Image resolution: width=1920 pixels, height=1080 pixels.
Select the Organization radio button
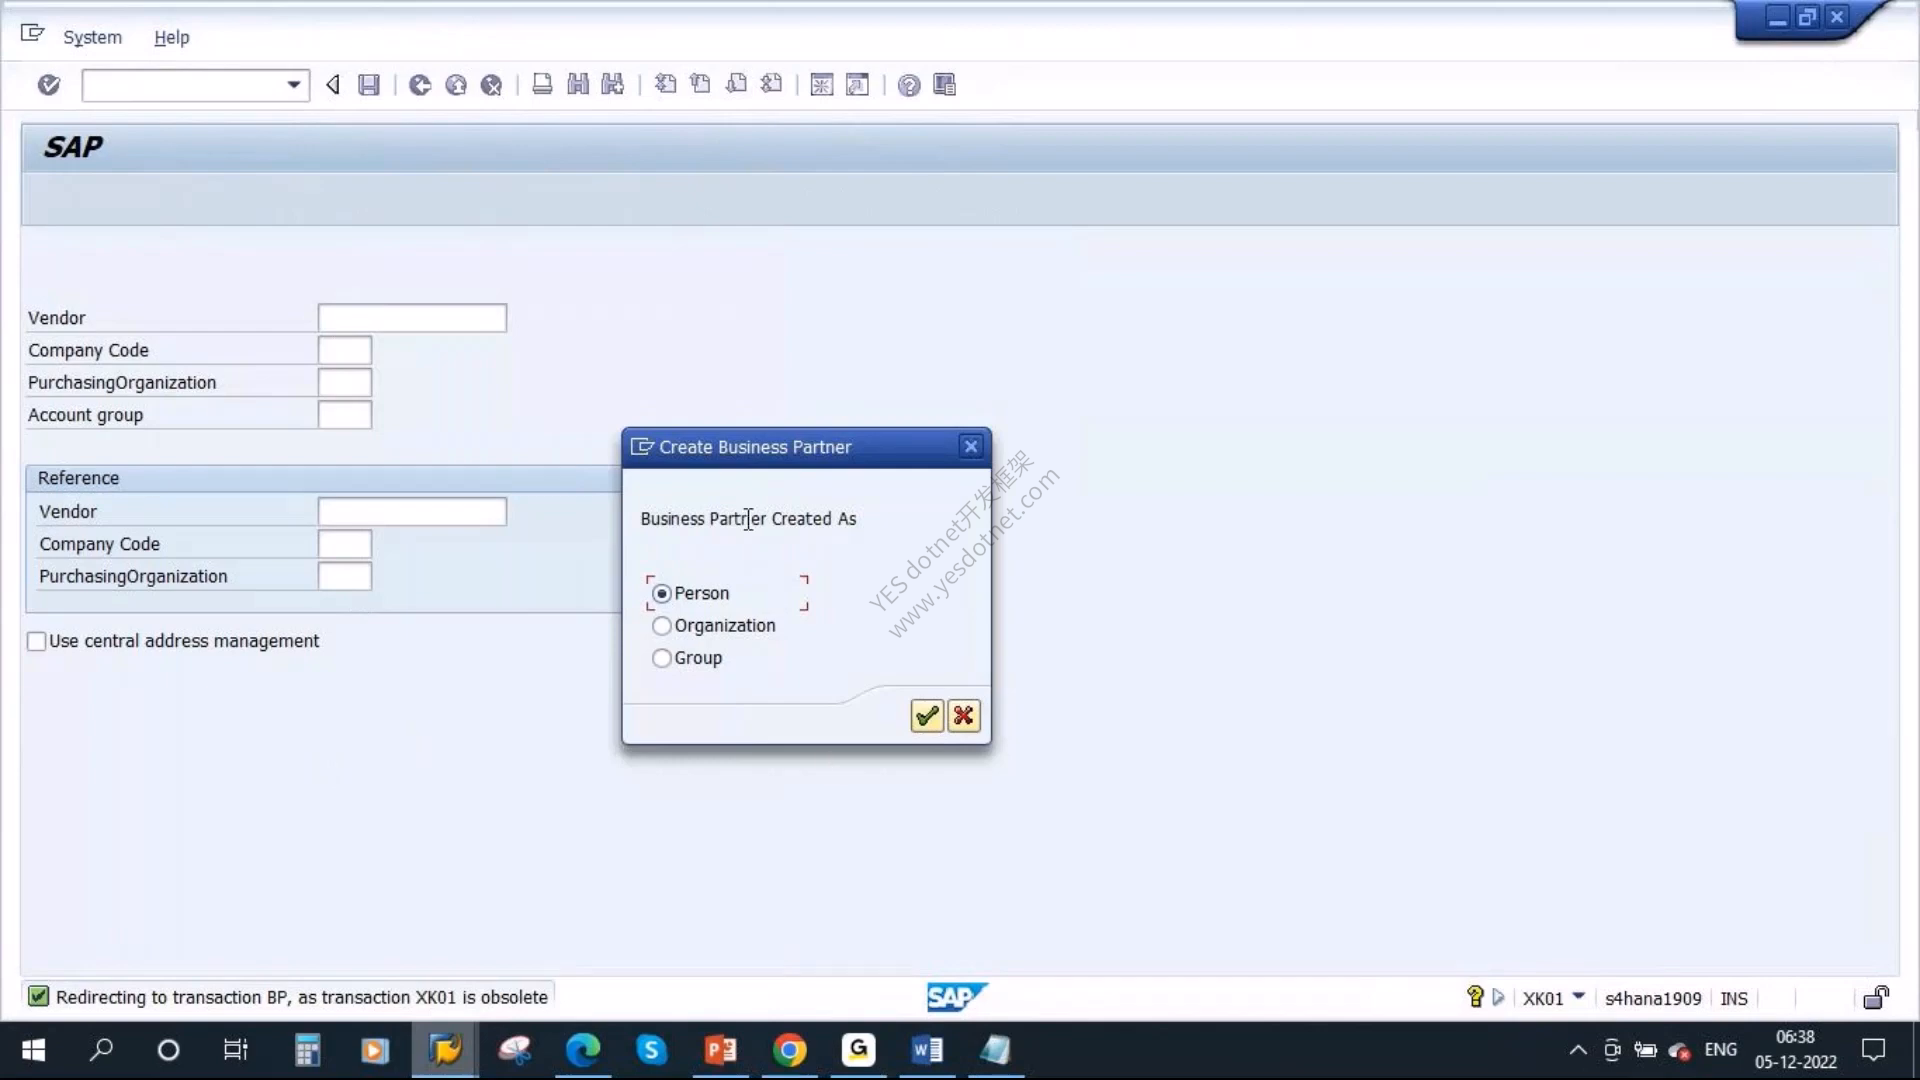point(661,626)
